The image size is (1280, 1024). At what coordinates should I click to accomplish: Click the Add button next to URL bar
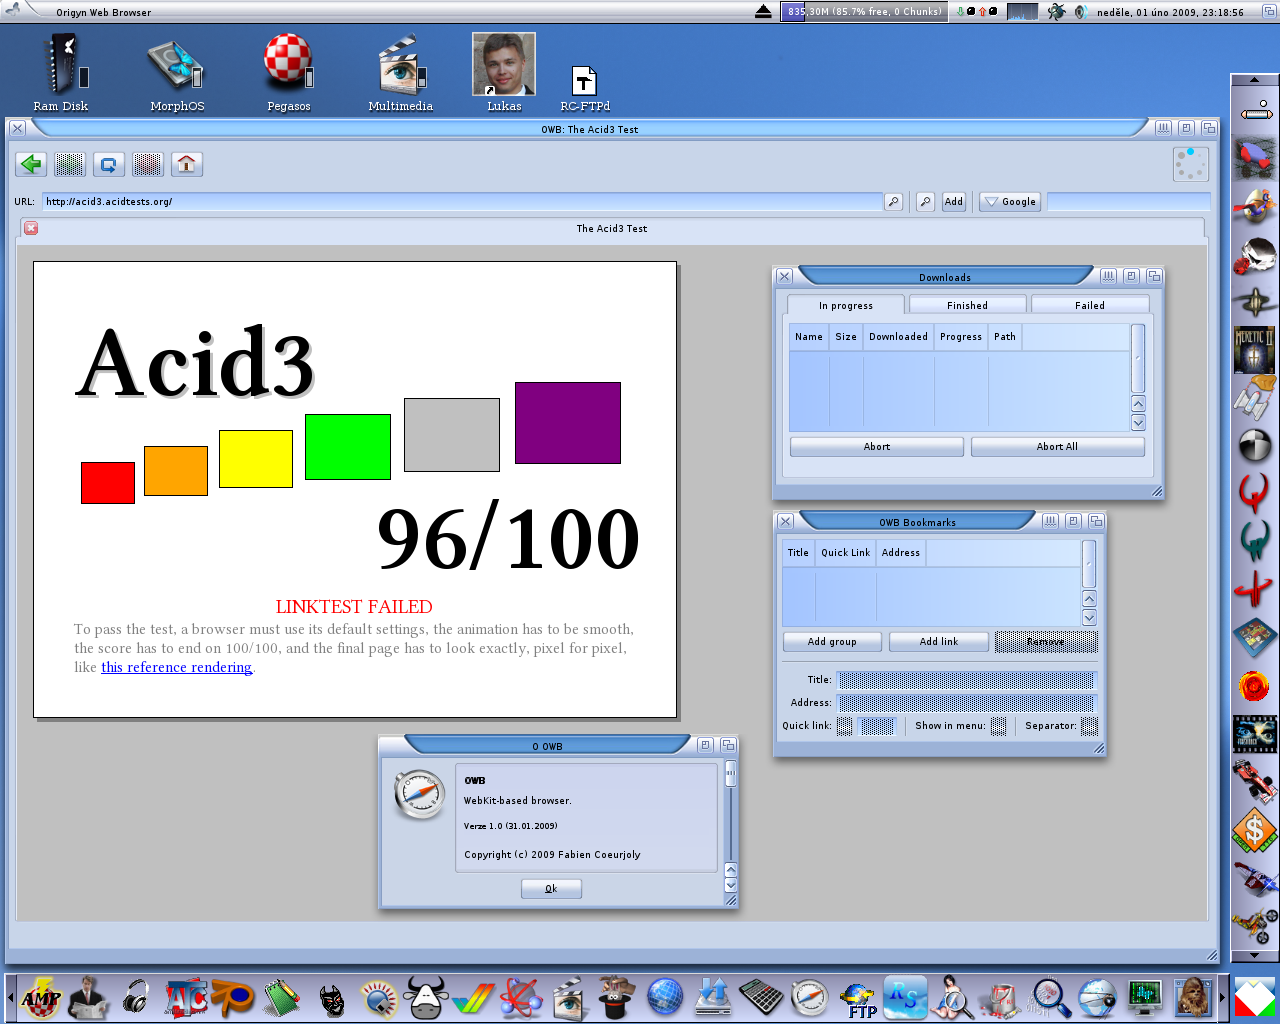954,202
